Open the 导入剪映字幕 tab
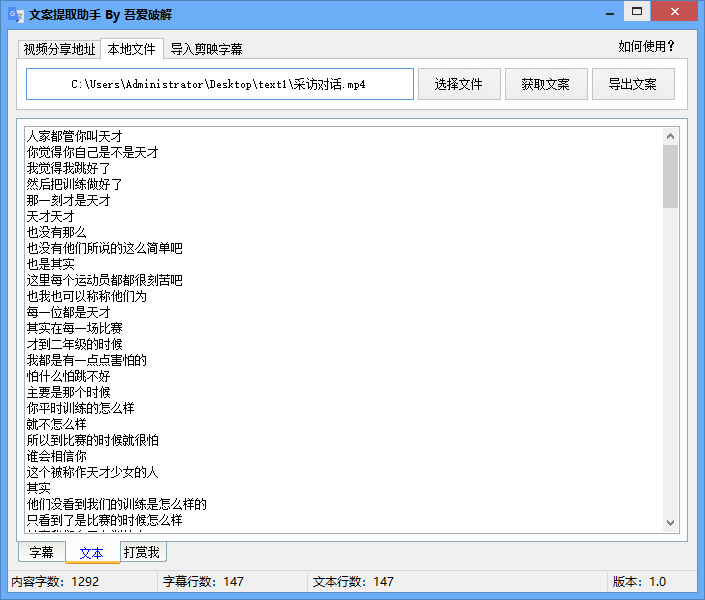 [x=206, y=49]
